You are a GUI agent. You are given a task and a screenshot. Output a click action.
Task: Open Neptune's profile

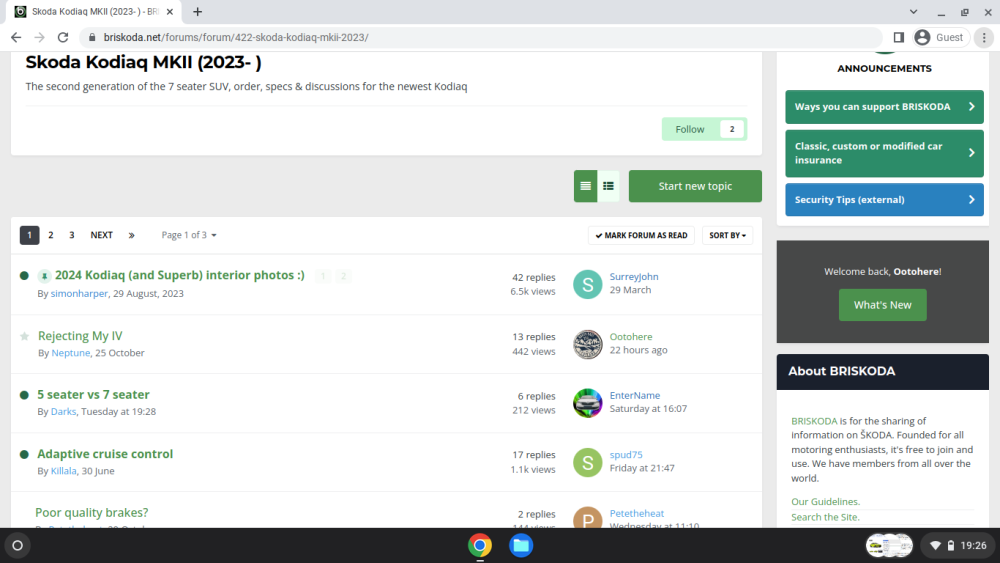coord(71,353)
